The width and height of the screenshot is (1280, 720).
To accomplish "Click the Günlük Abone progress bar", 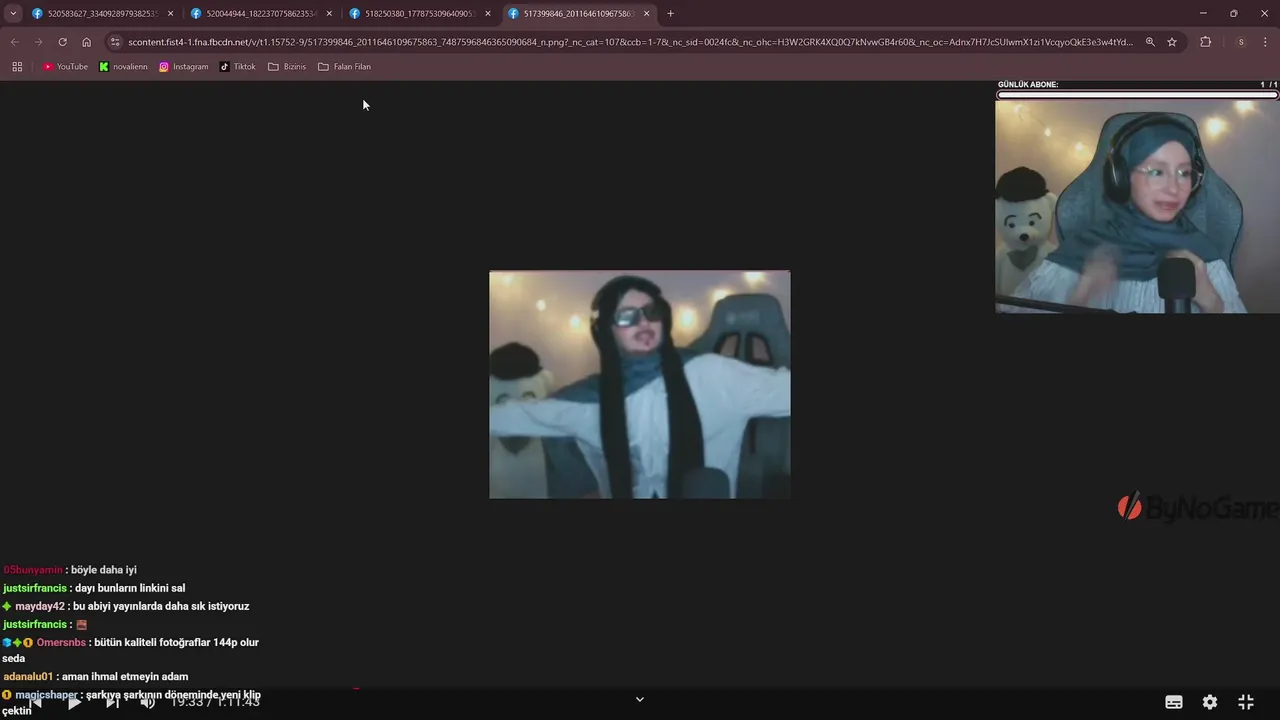I will 1137,95.
